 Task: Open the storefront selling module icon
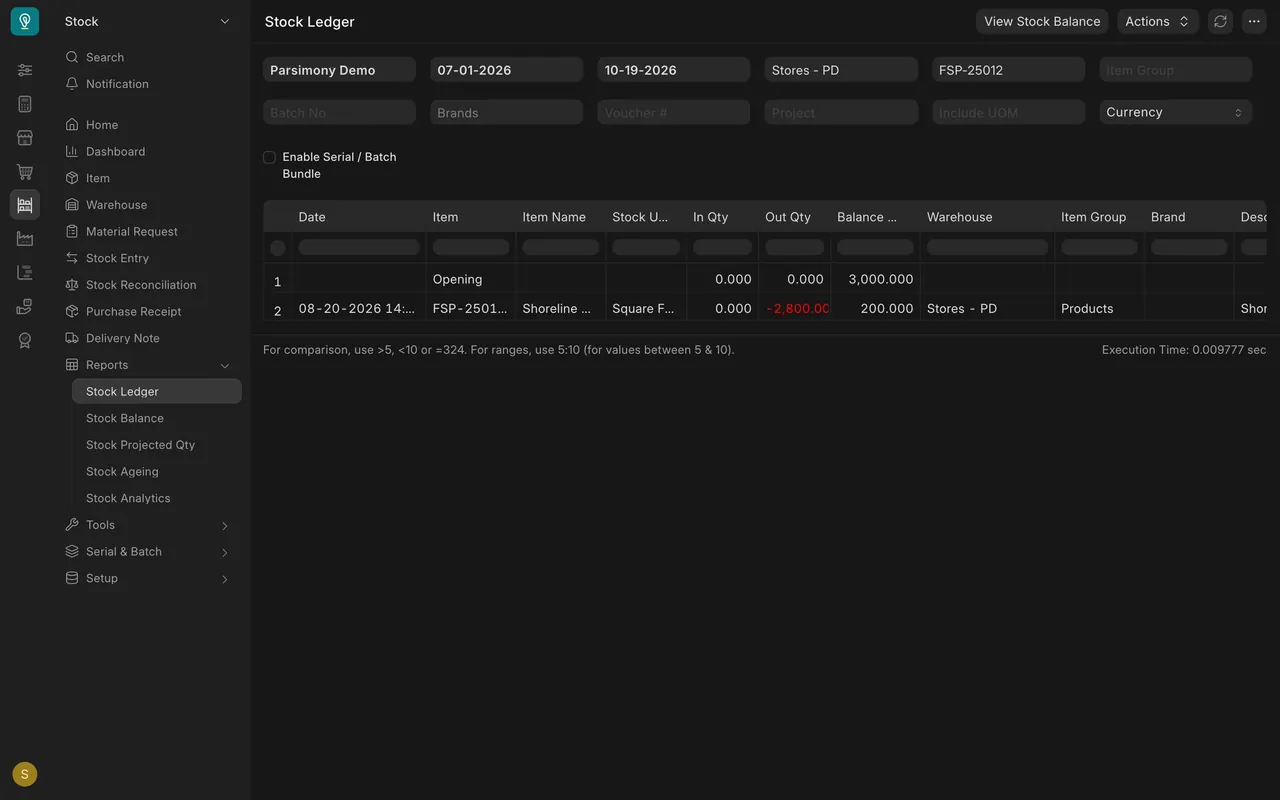click(25, 138)
